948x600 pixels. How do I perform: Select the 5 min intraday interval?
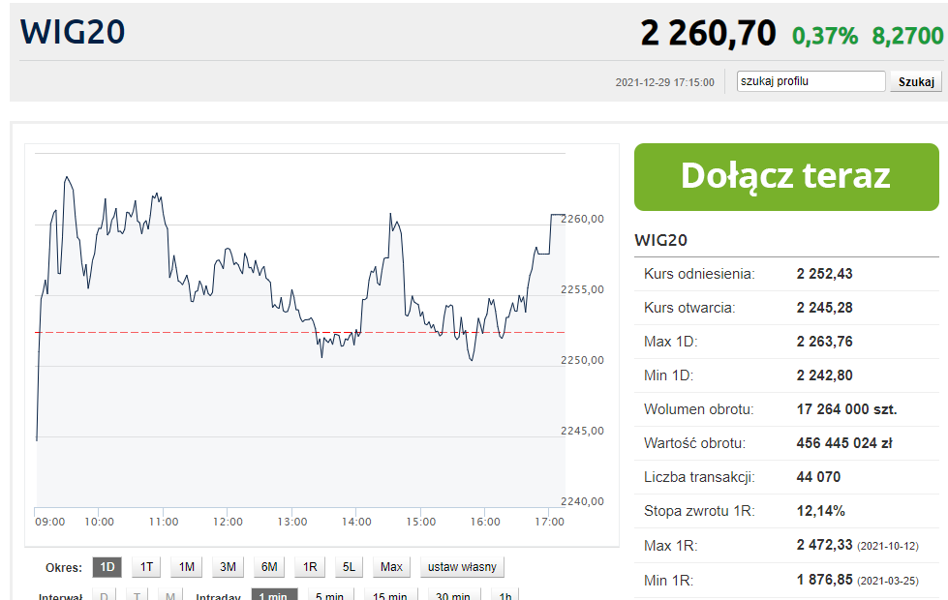click(330, 595)
